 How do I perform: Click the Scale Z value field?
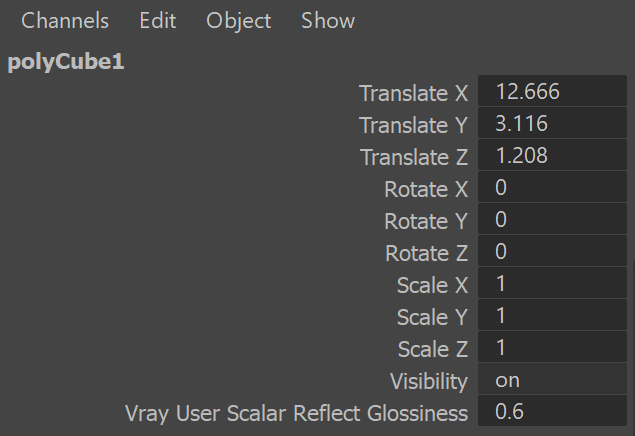pyautogui.click(x=552, y=347)
